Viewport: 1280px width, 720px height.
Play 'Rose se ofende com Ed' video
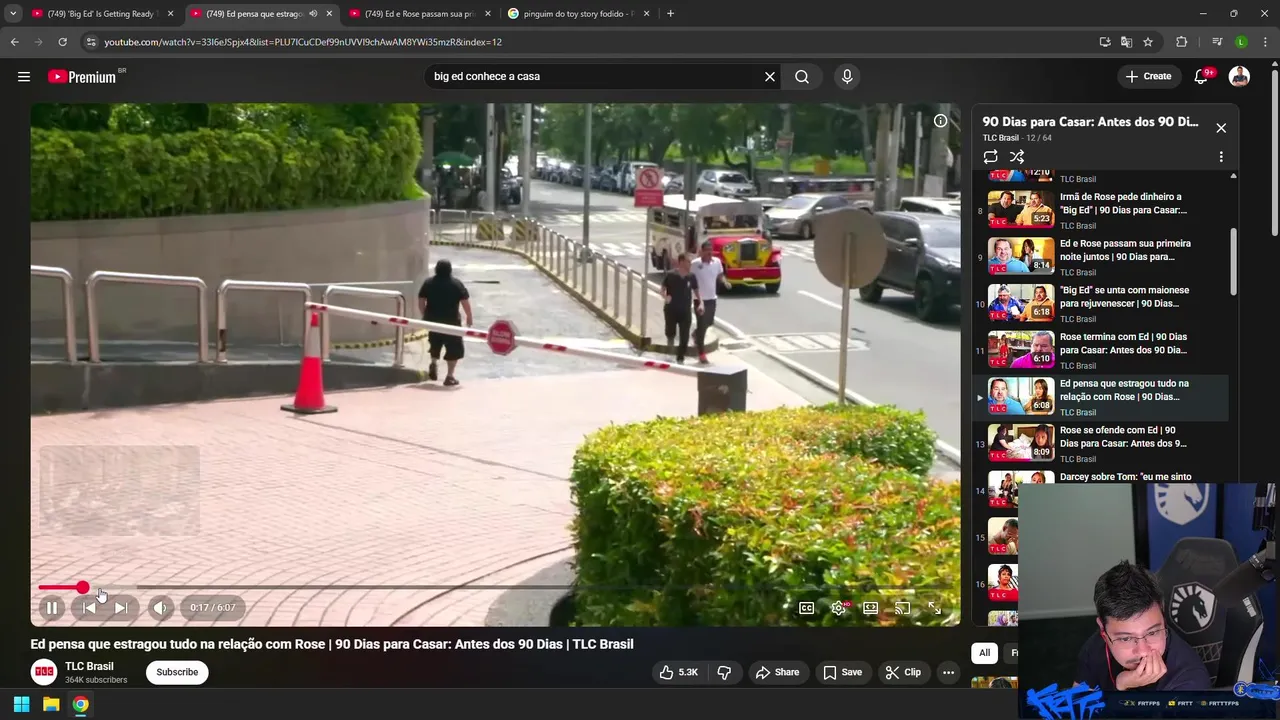pyautogui.click(x=1102, y=444)
